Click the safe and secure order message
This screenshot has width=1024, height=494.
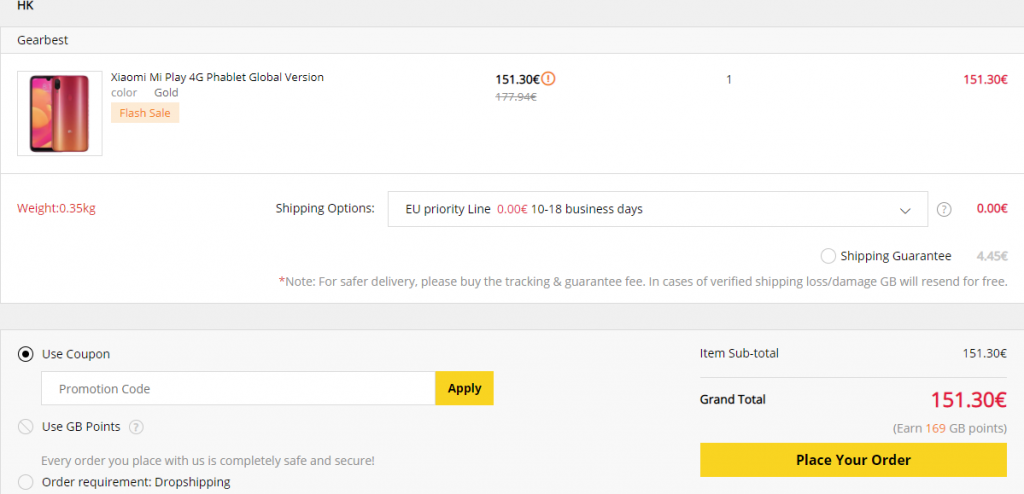[x=208, y=461]
